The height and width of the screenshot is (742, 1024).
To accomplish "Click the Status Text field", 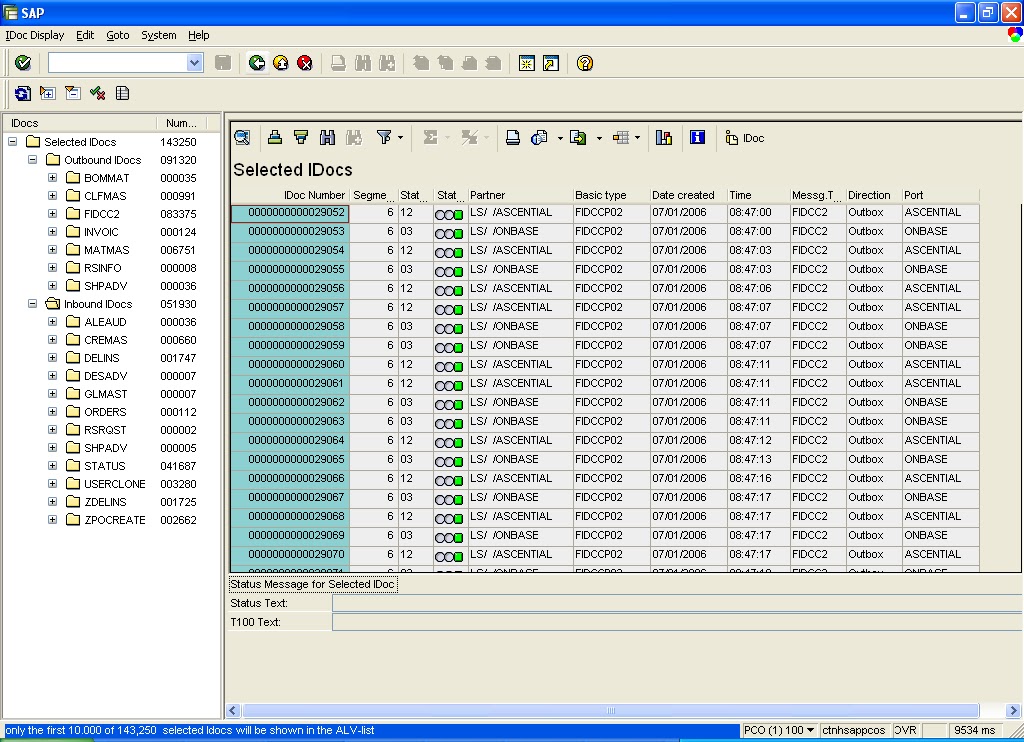I will coord(677,603).
